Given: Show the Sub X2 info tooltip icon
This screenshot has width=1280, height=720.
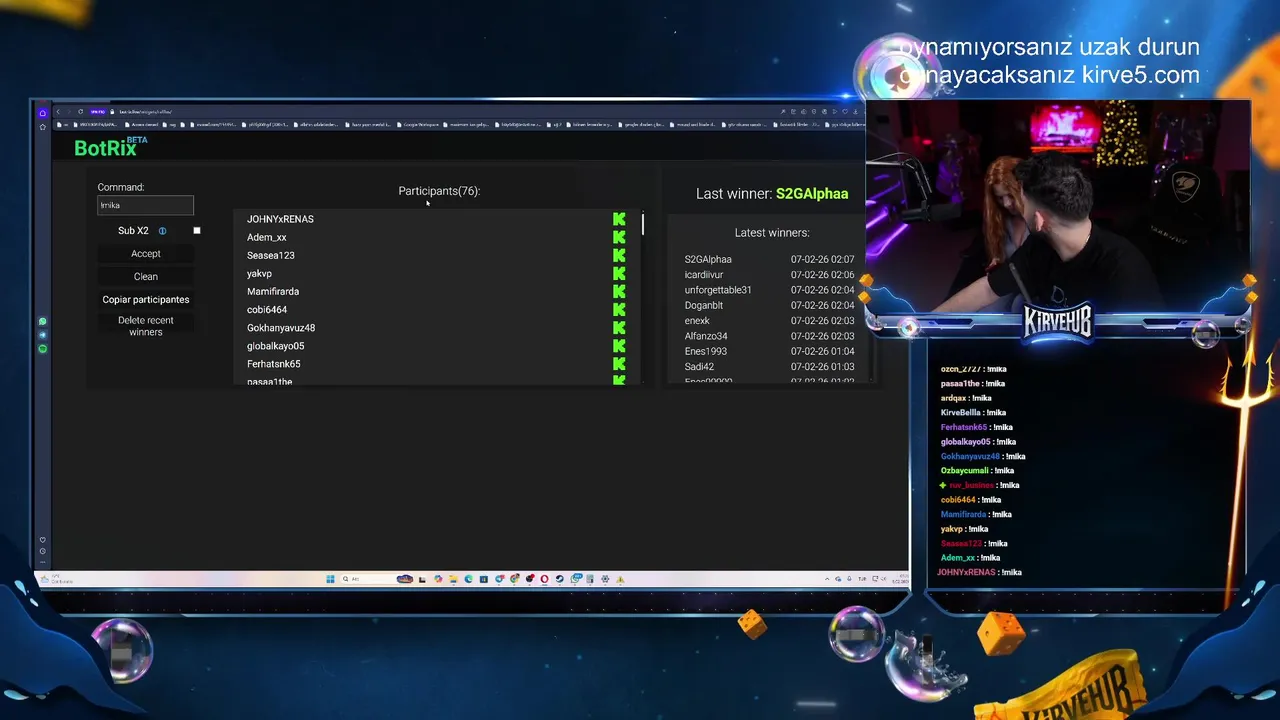Looking at the screenshot, I should point(162,231).
